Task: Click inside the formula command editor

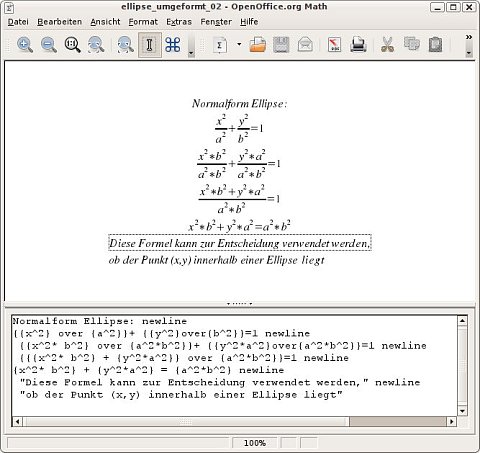Action: [x=234, y=365]
